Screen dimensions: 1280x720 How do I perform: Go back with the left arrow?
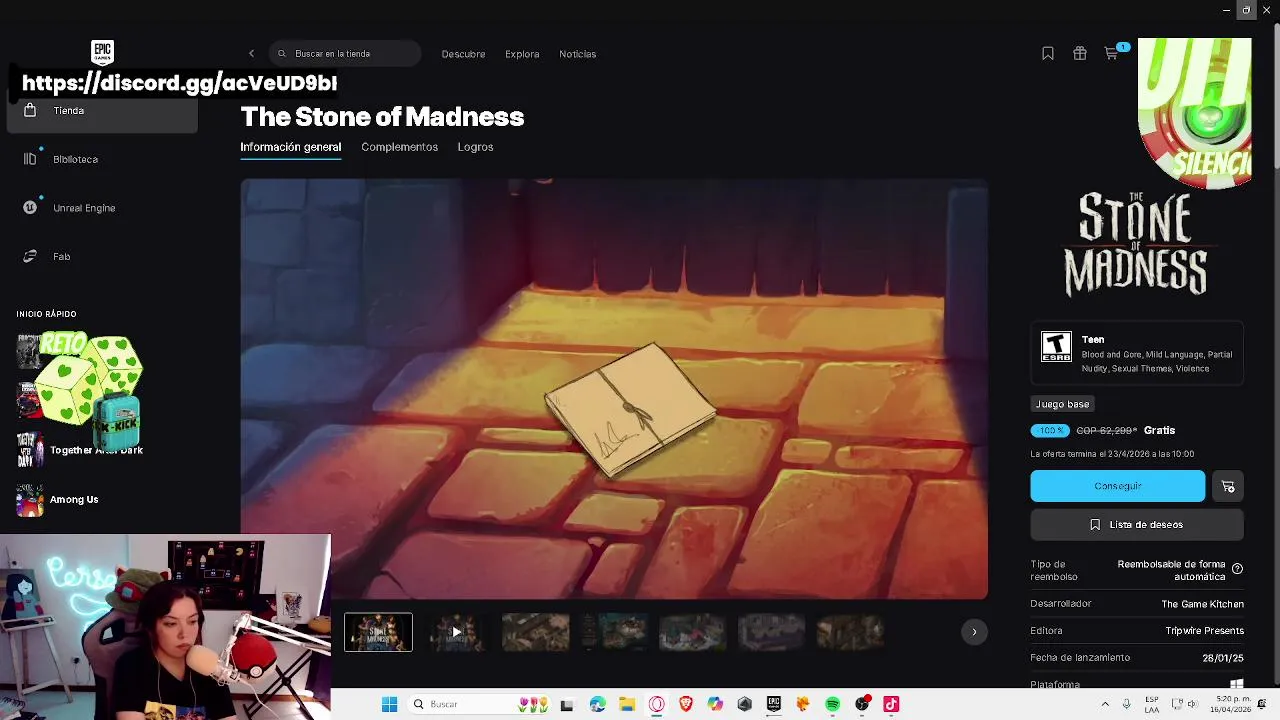point(252,54)
